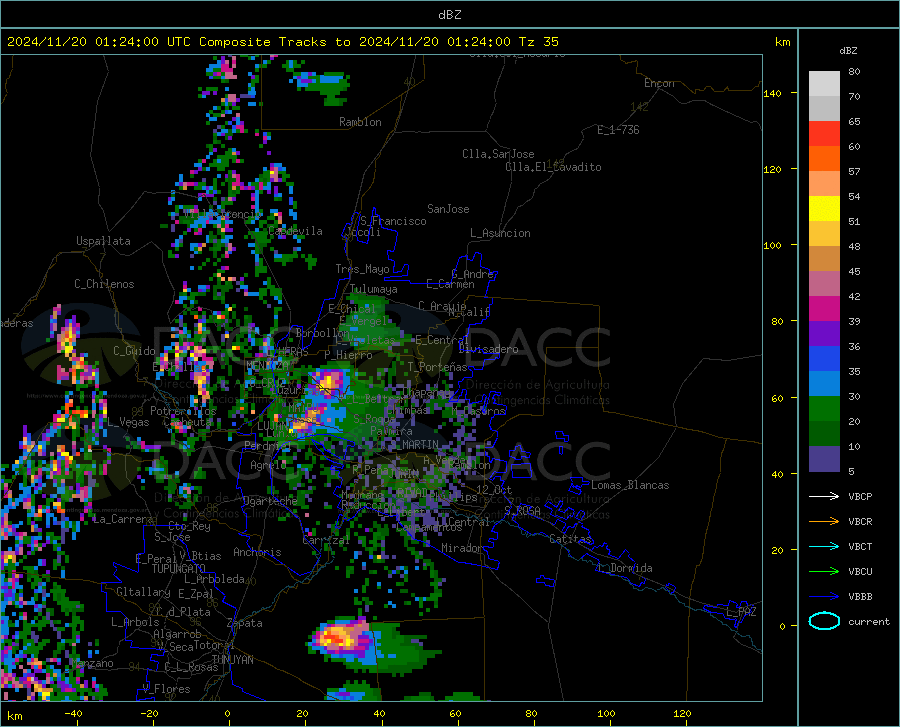Click the Catitas place label
The height and width of the screenshot is (727, 900).
(571, 539)
